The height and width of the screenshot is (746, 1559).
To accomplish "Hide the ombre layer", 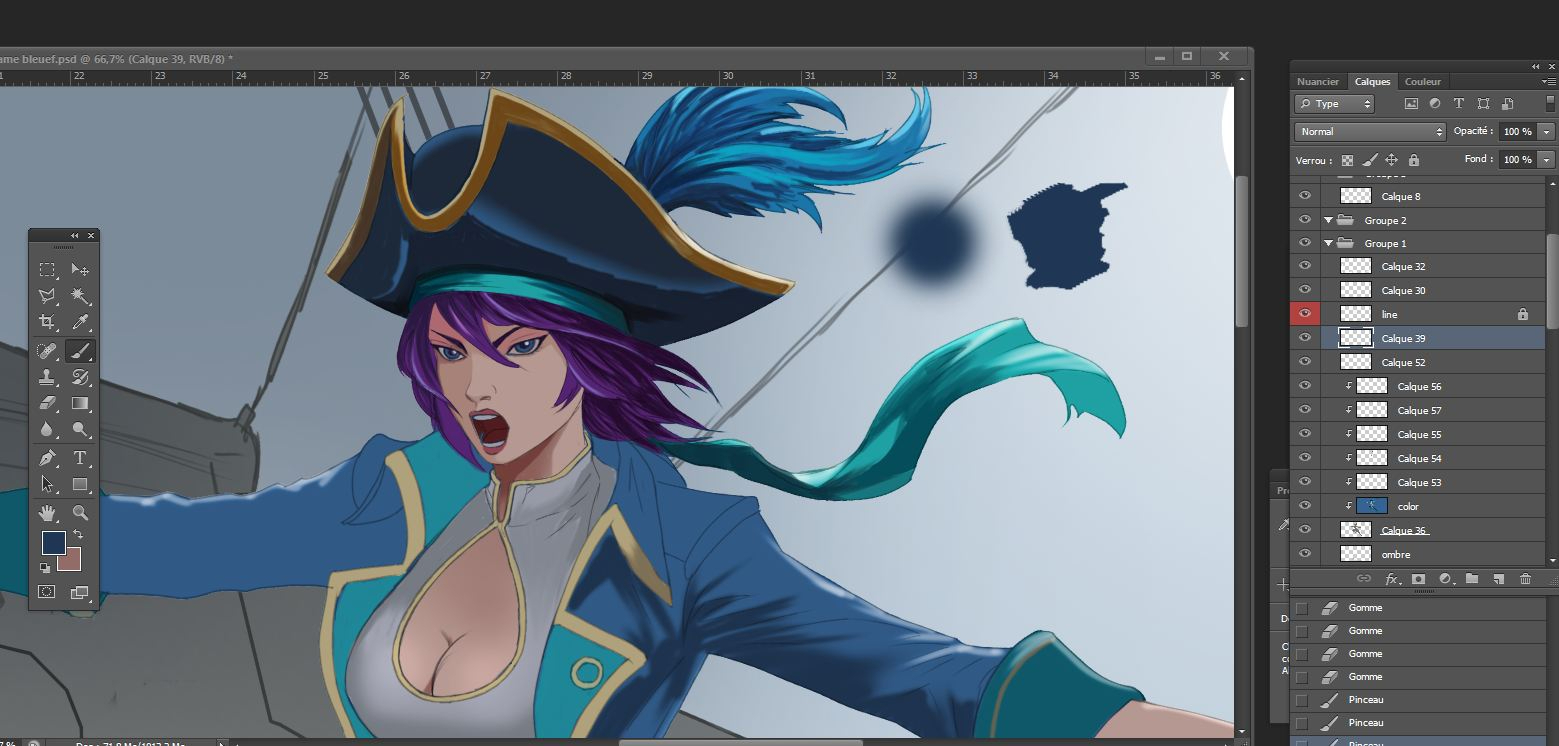I will tap(1304, 554).
